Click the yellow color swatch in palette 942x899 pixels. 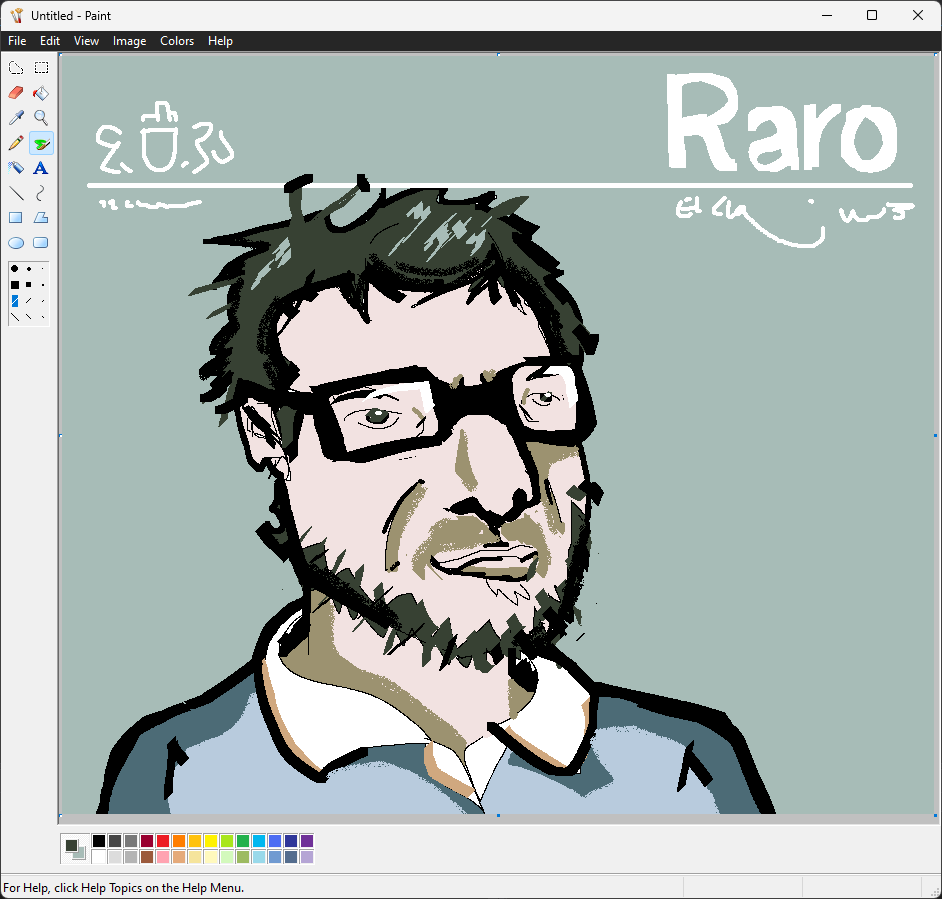[x=211, y=842]
